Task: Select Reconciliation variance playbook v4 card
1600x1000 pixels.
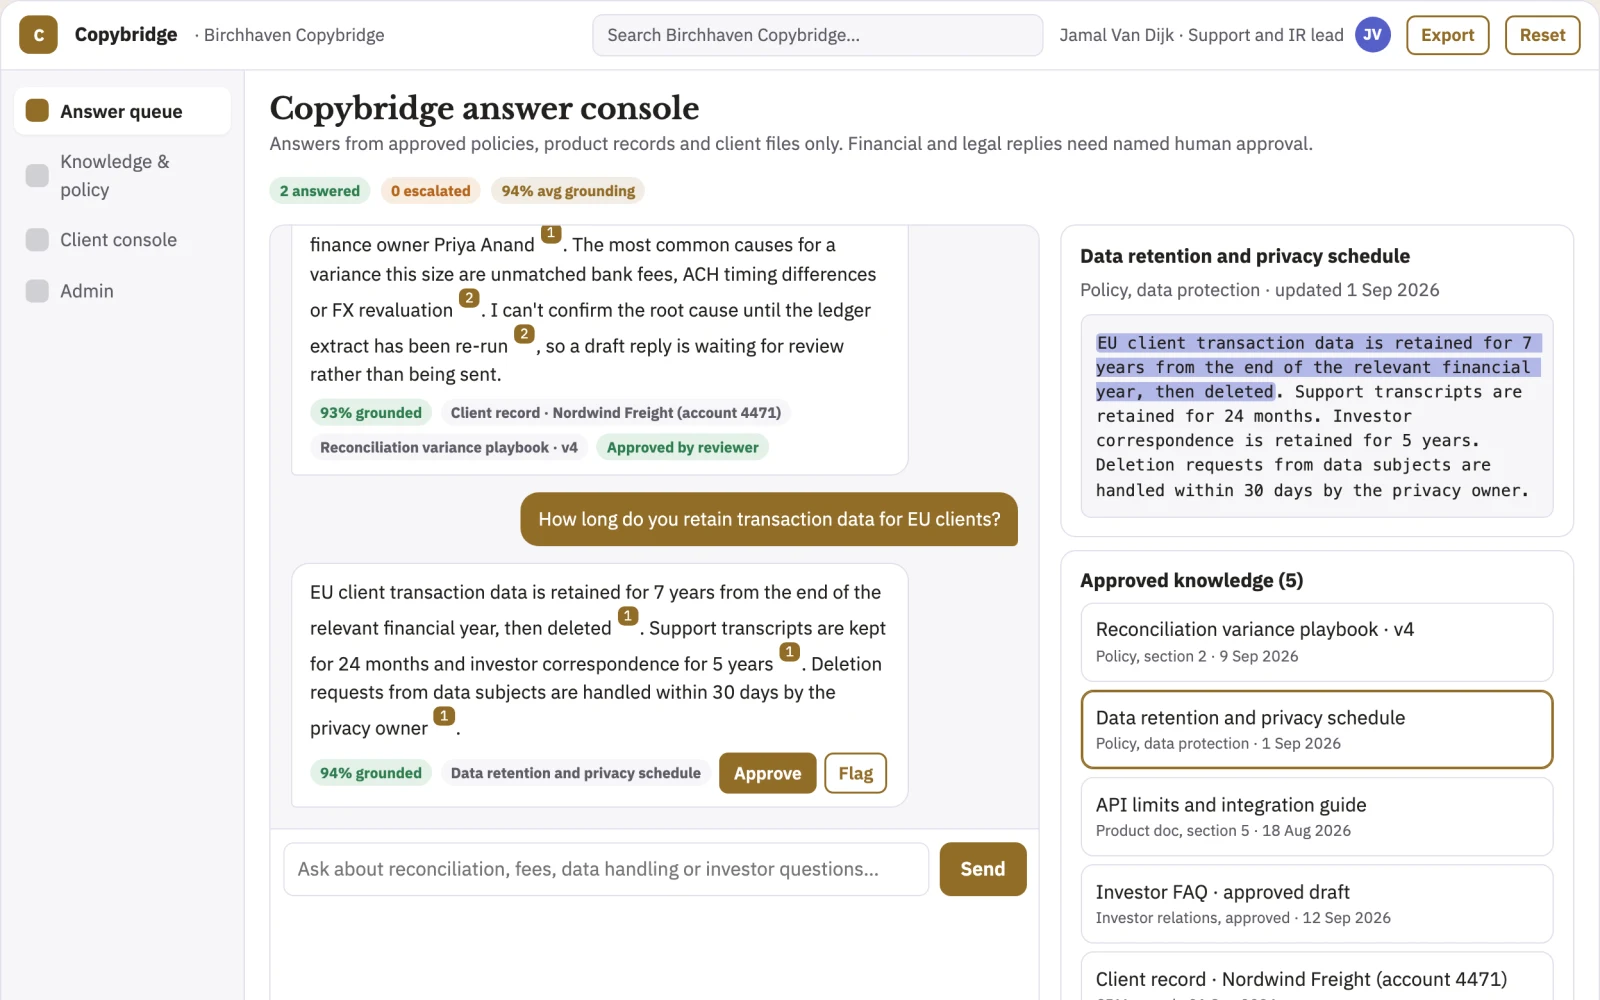Action: click(1316, 642)
